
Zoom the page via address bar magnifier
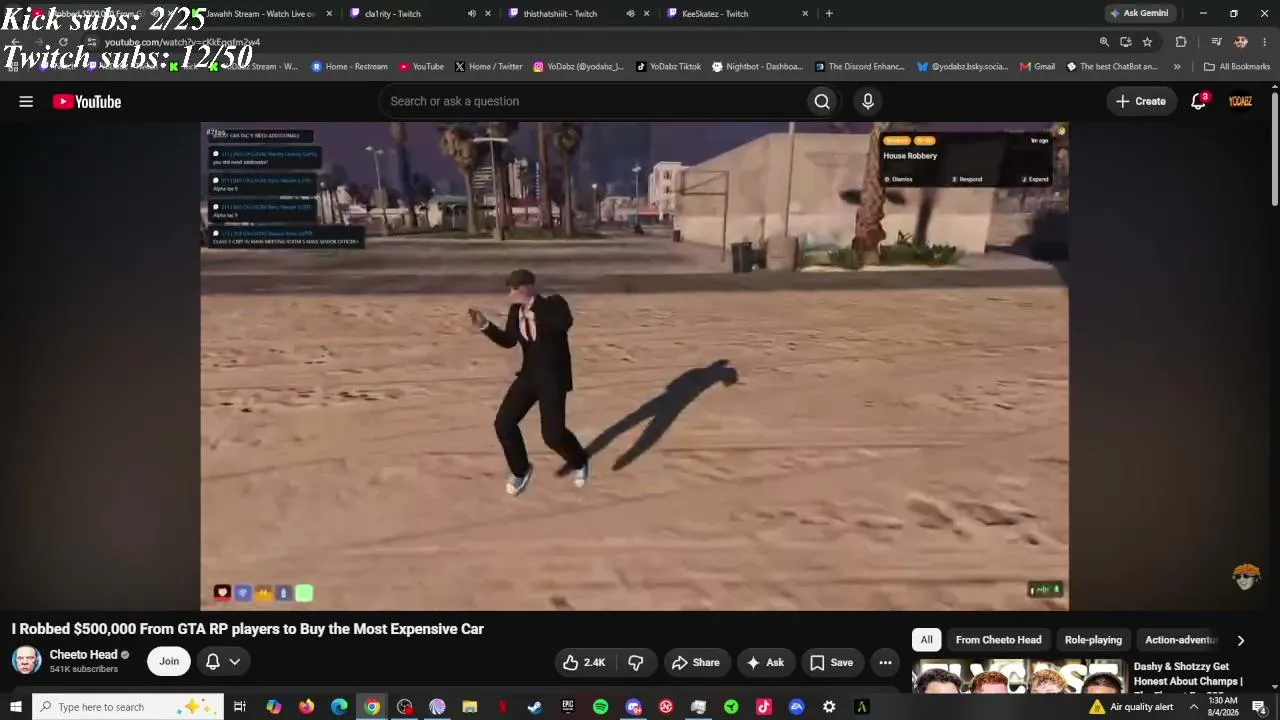click(x=1104, y=42)
